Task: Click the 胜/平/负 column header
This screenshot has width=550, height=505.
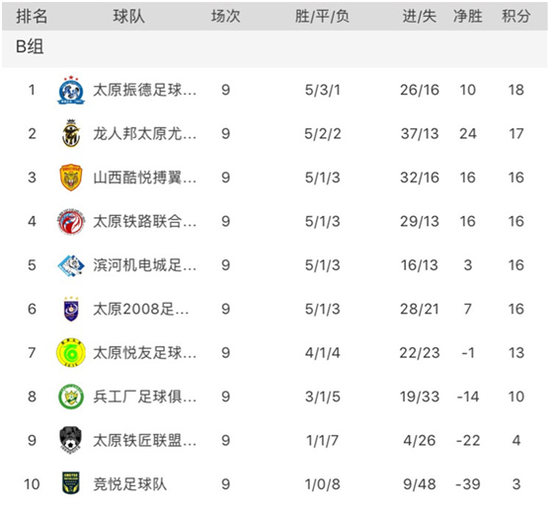Action: pyautogui.click(x=322, y=16)
